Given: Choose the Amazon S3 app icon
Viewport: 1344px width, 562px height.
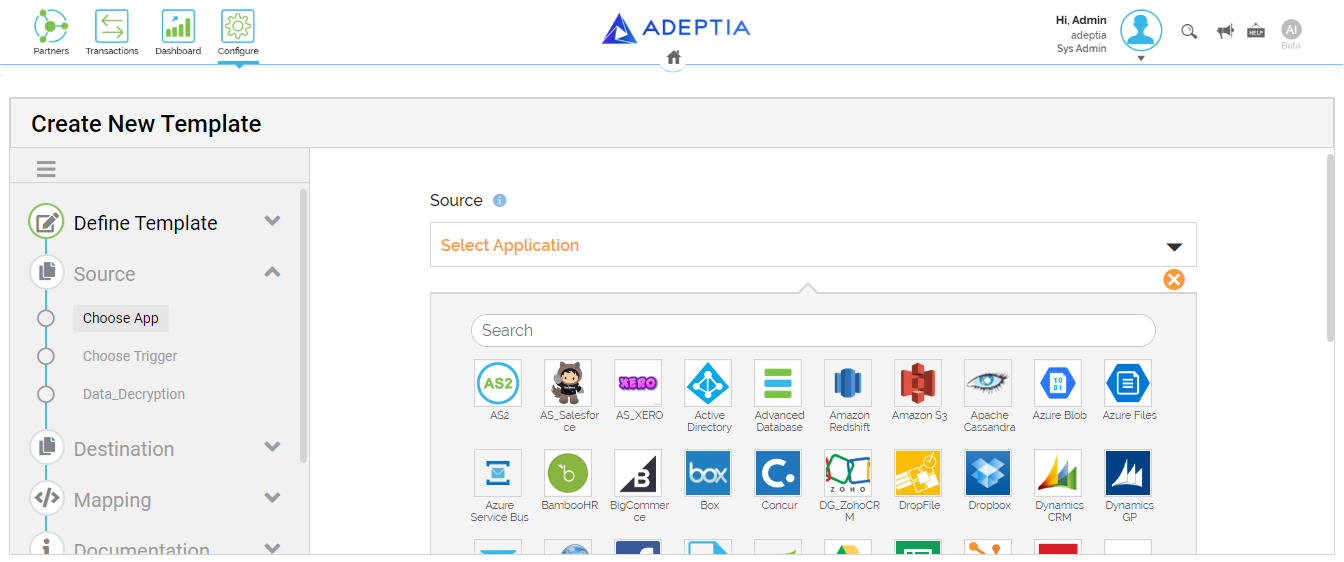Looking at the screenshot, I should (x=918, y=383).
